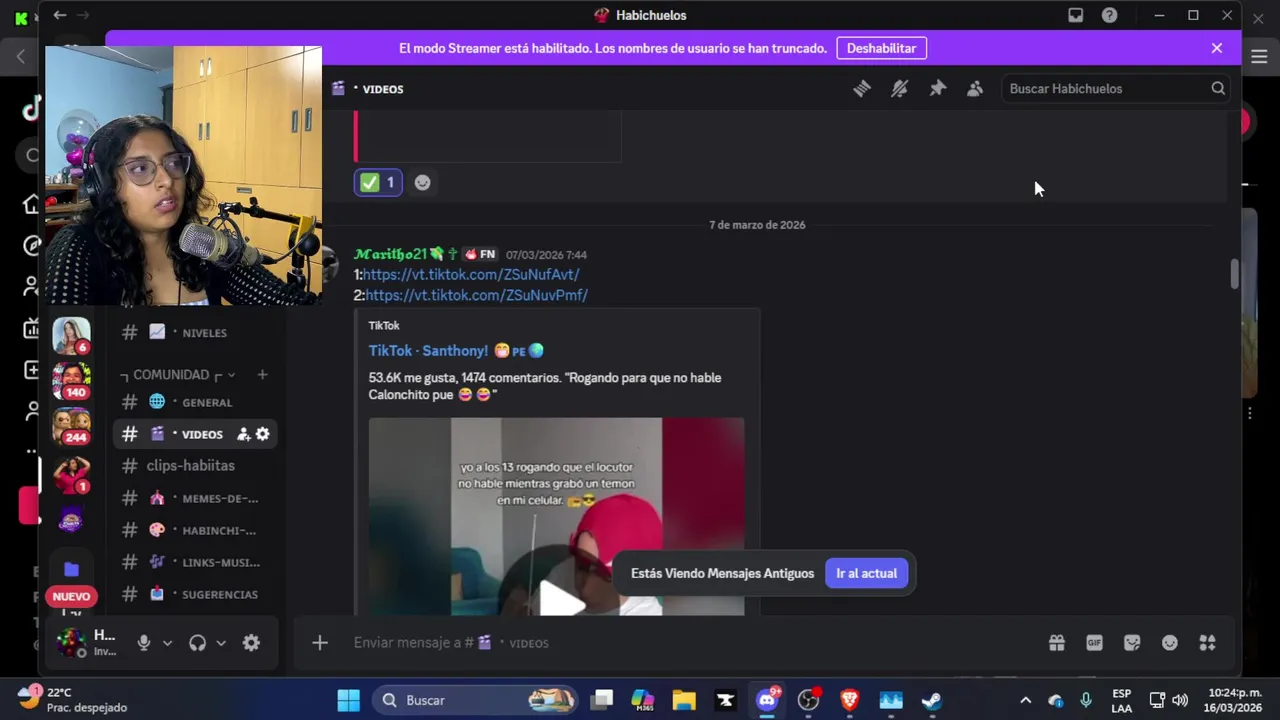Open the SUGERENCIAS channel
The image size is (1280, 720).
(195, 594)
